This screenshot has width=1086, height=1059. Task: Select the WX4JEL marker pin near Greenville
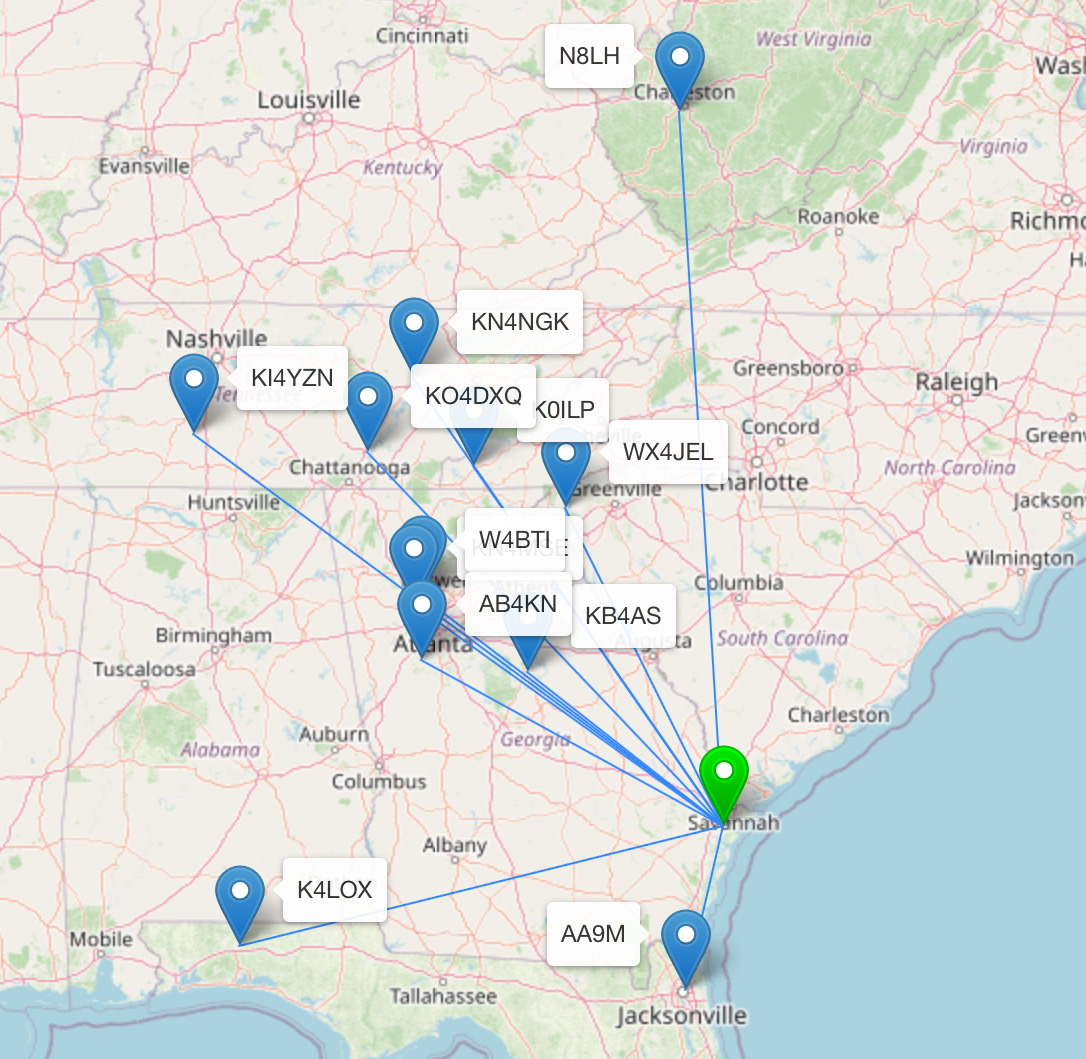[x=566, y=461]
